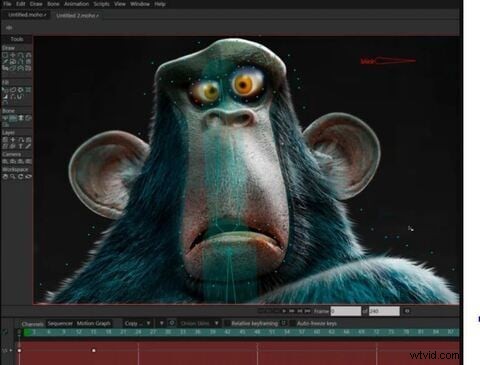
Task: Select the Transform Points draw tool
Action: tap(13, 55)
